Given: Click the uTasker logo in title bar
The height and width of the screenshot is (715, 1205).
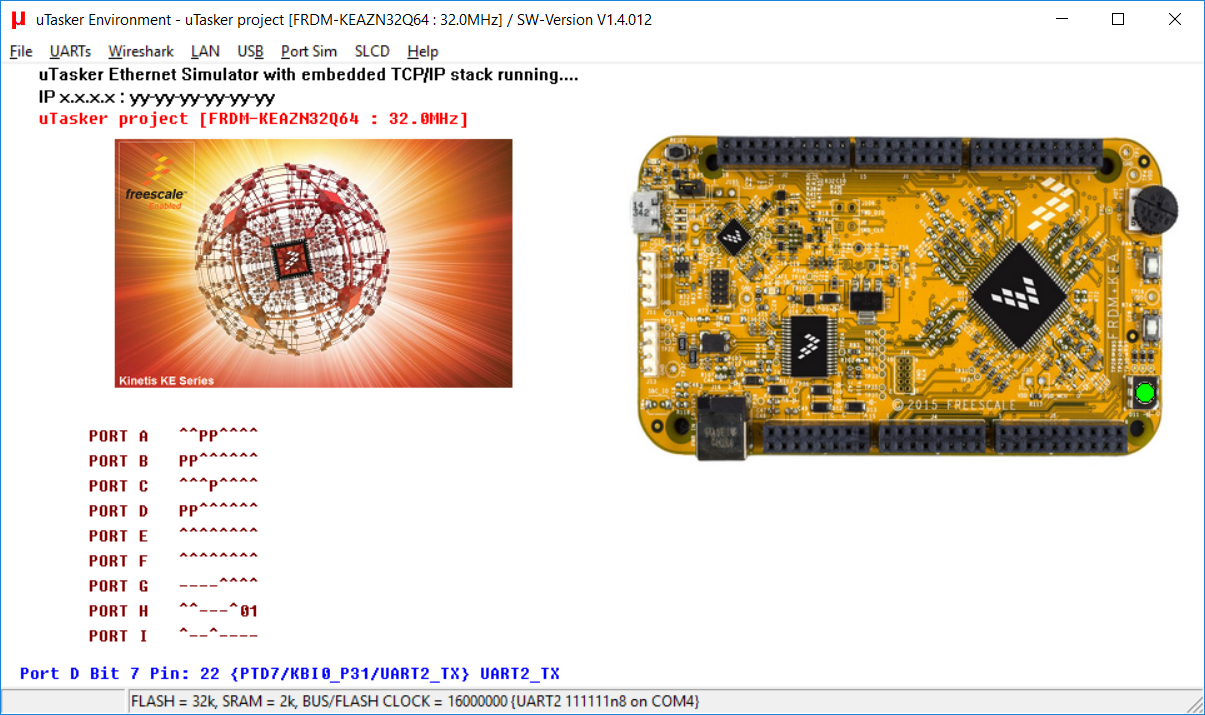Looking at the screenshot, I should pyautogui.click(x=18, y=19).
